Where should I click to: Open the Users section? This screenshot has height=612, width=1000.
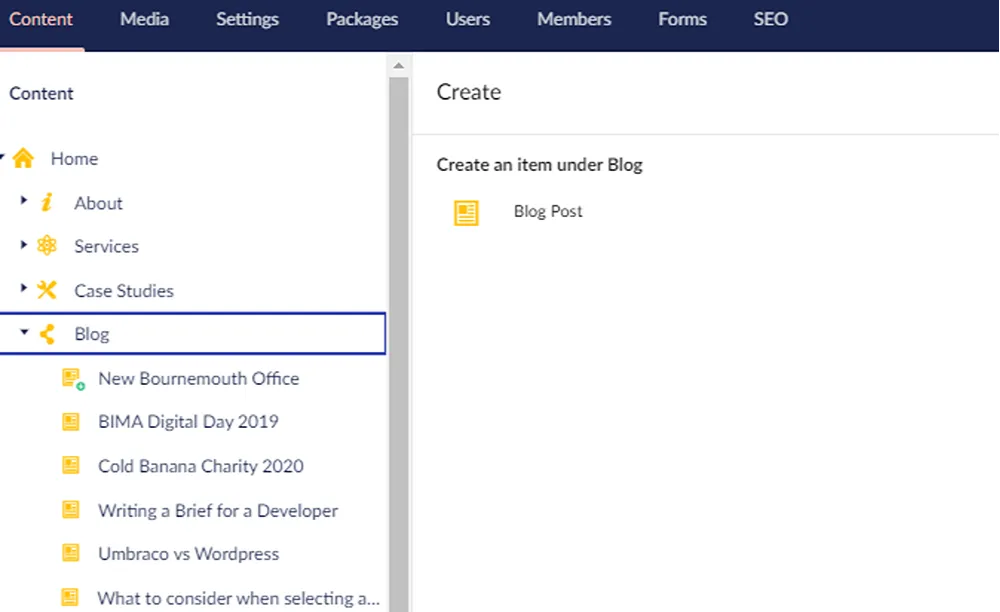468,19
